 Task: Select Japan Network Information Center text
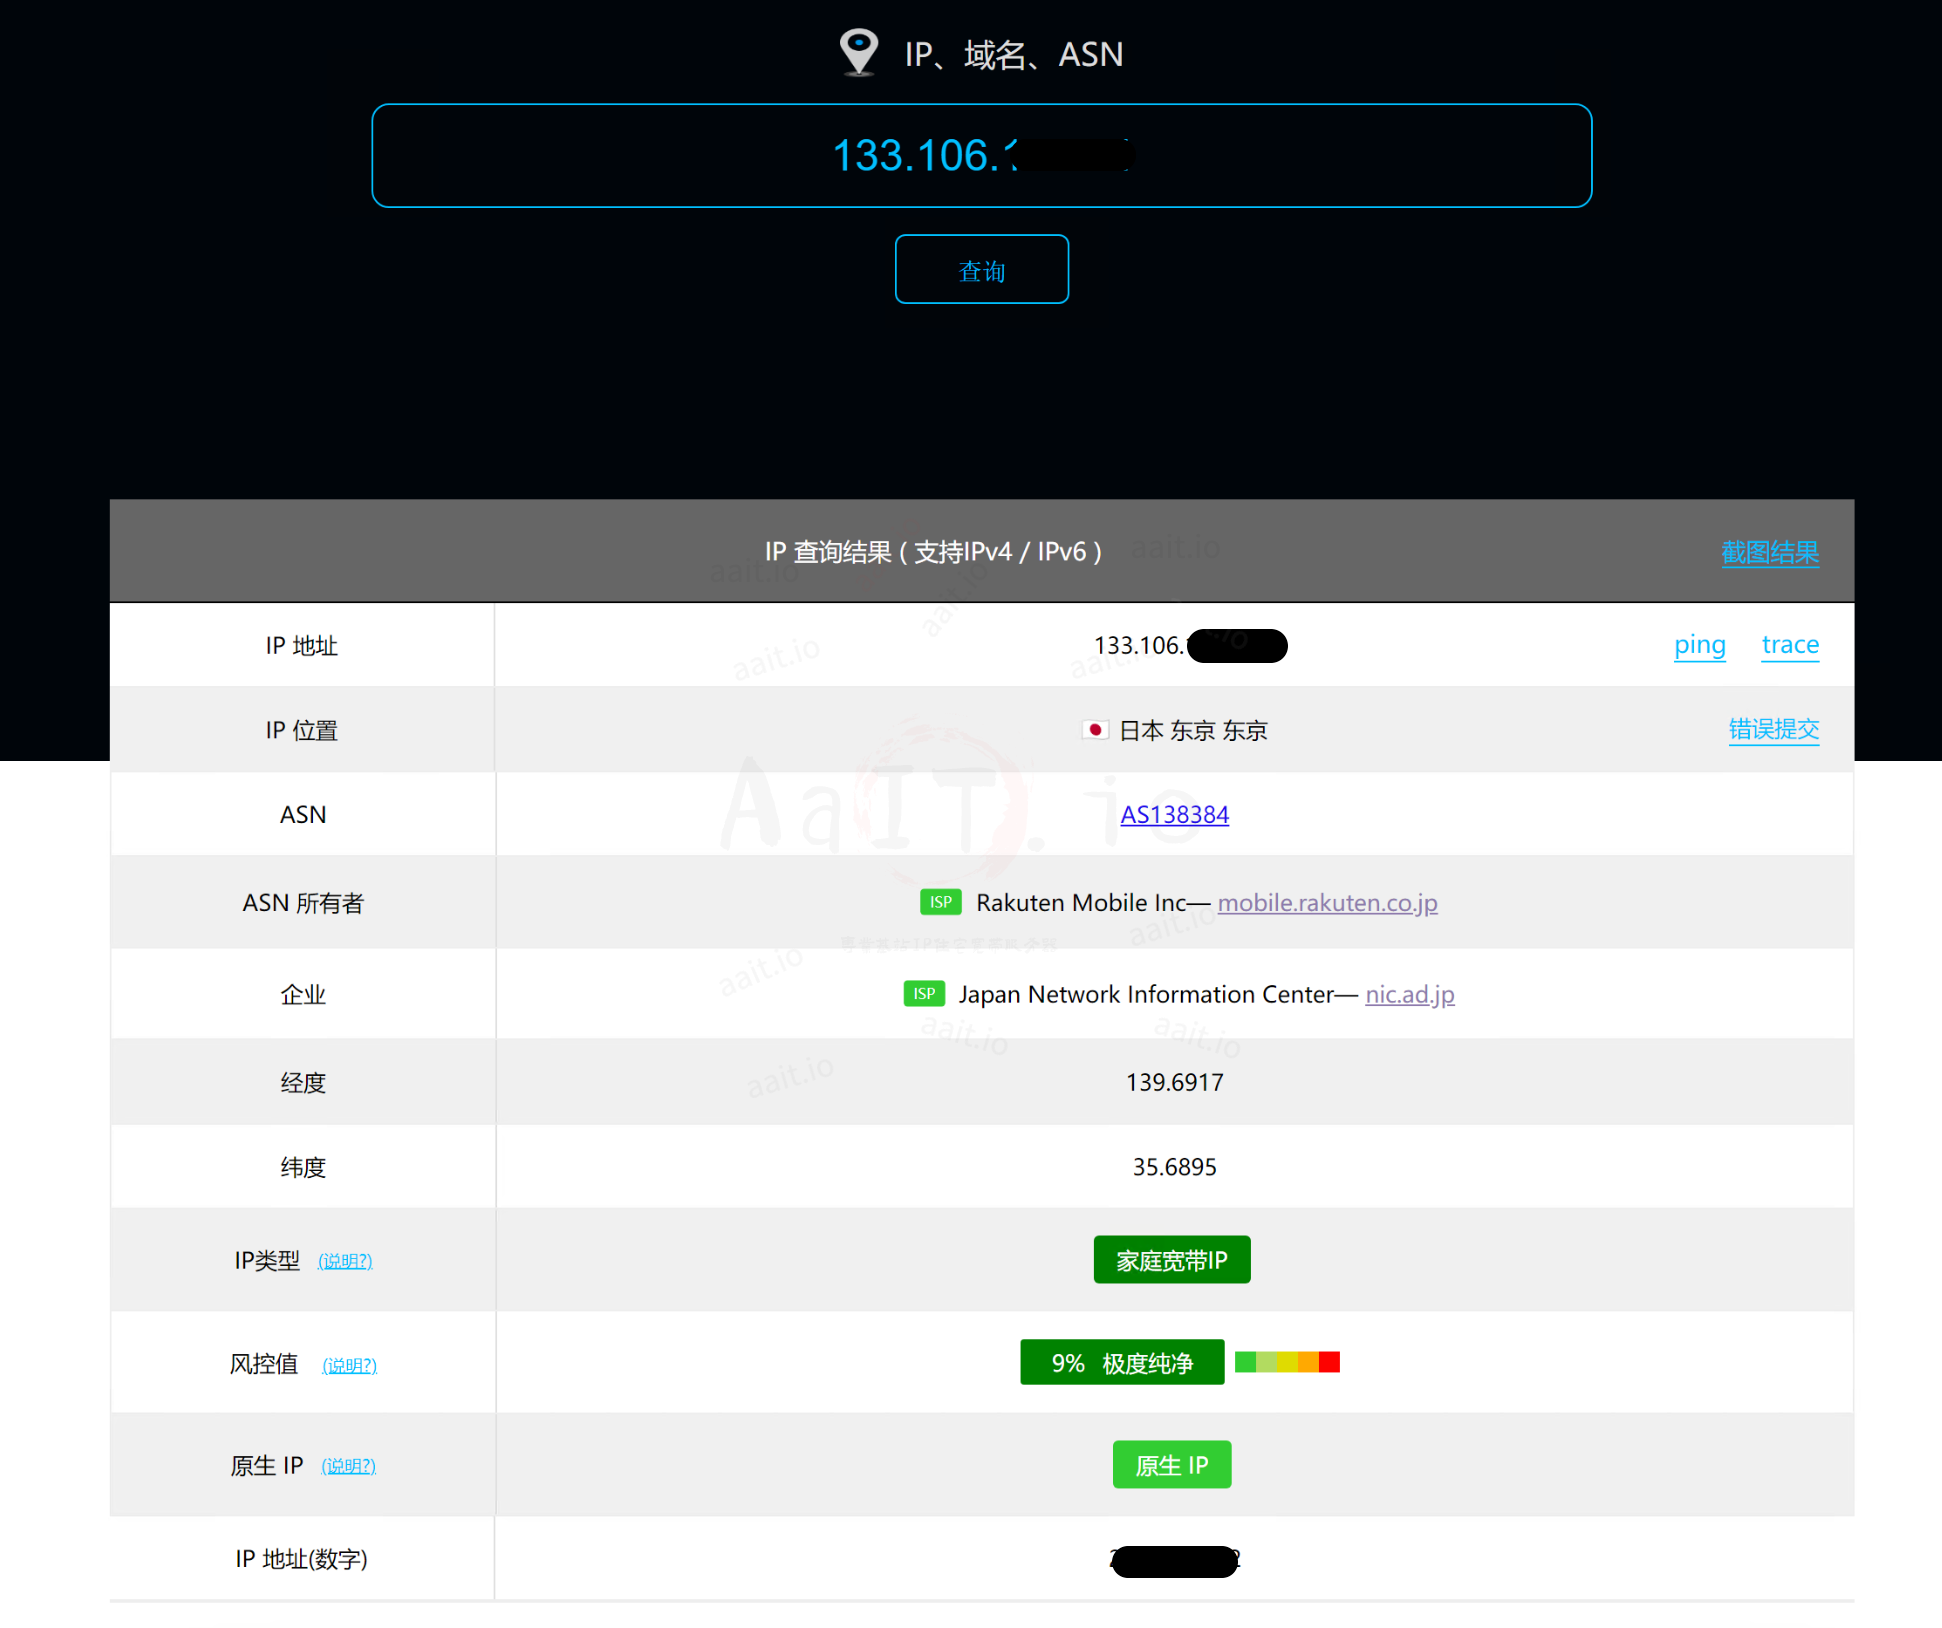click(x=1146, y=995)
